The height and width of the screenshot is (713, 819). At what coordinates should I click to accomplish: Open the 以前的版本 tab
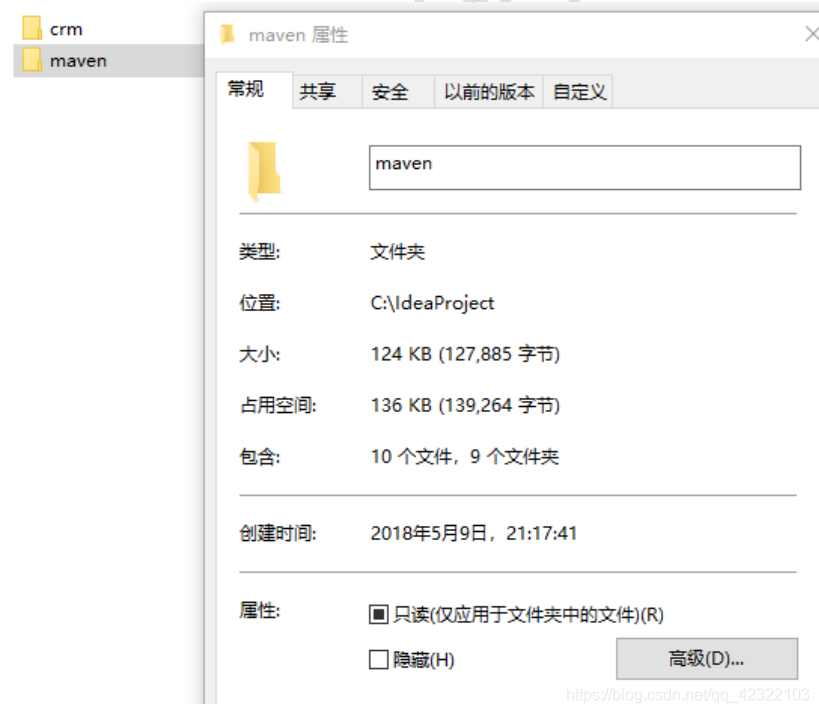[489, 92]
